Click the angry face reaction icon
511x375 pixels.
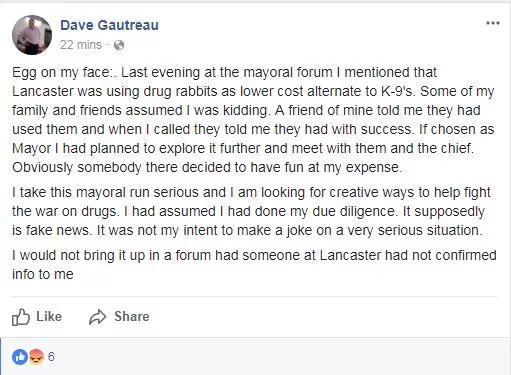coord(36,357)
